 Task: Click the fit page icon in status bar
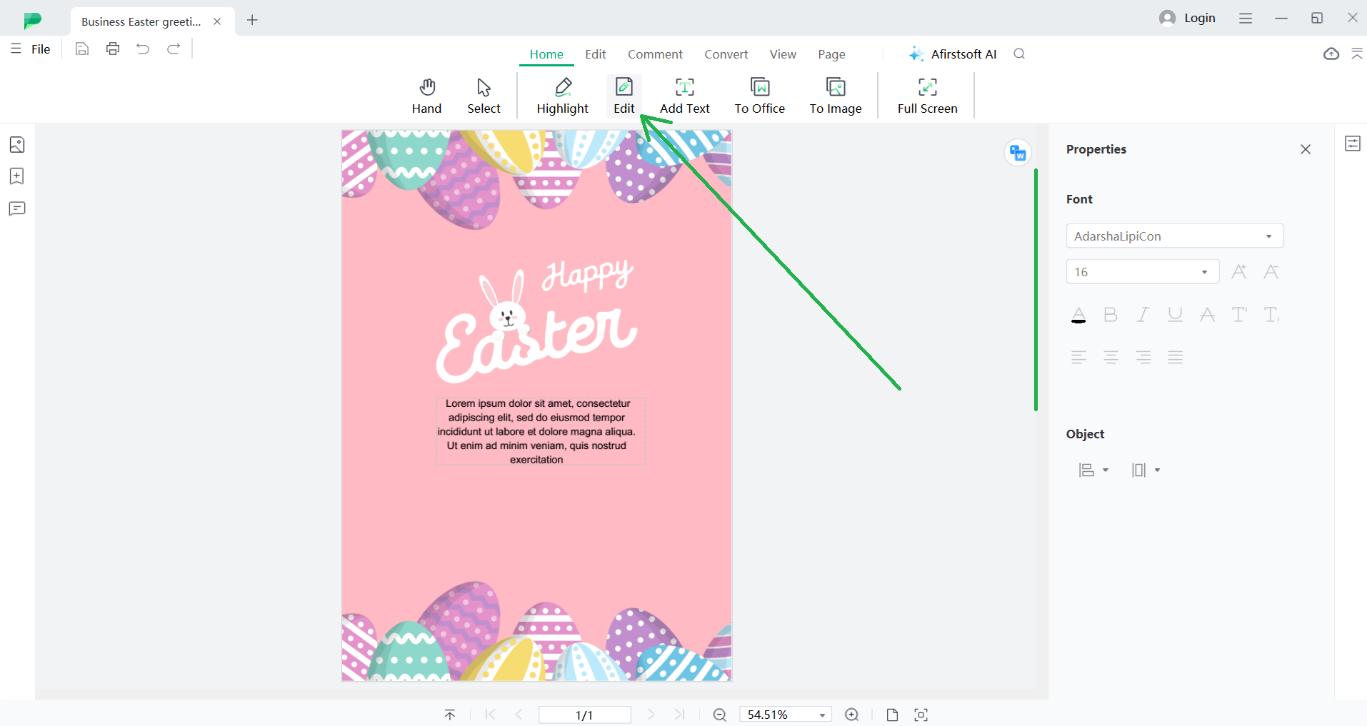(x=921, y=714)
